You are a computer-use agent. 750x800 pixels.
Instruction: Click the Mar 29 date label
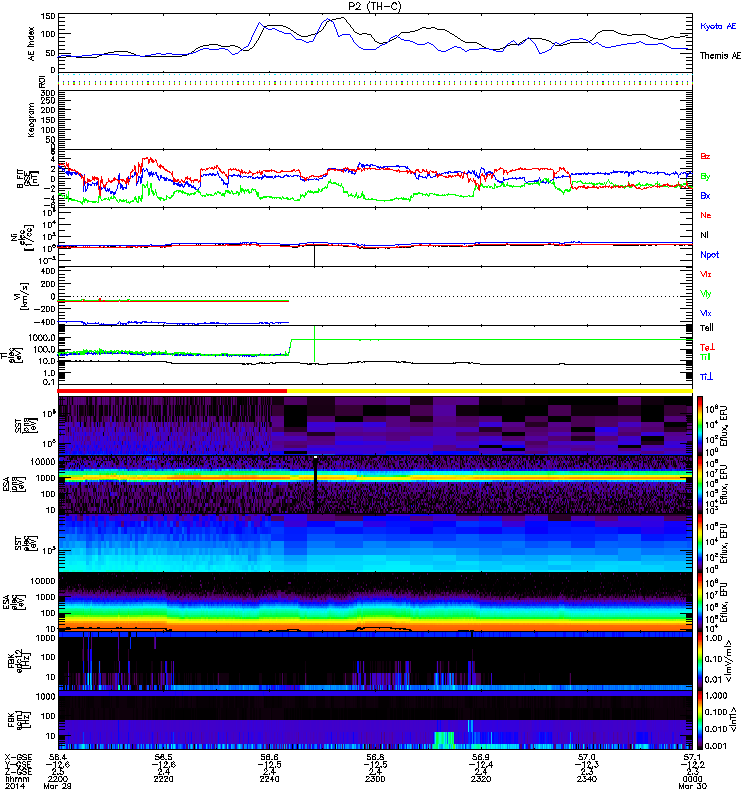[x=71, y=787]
